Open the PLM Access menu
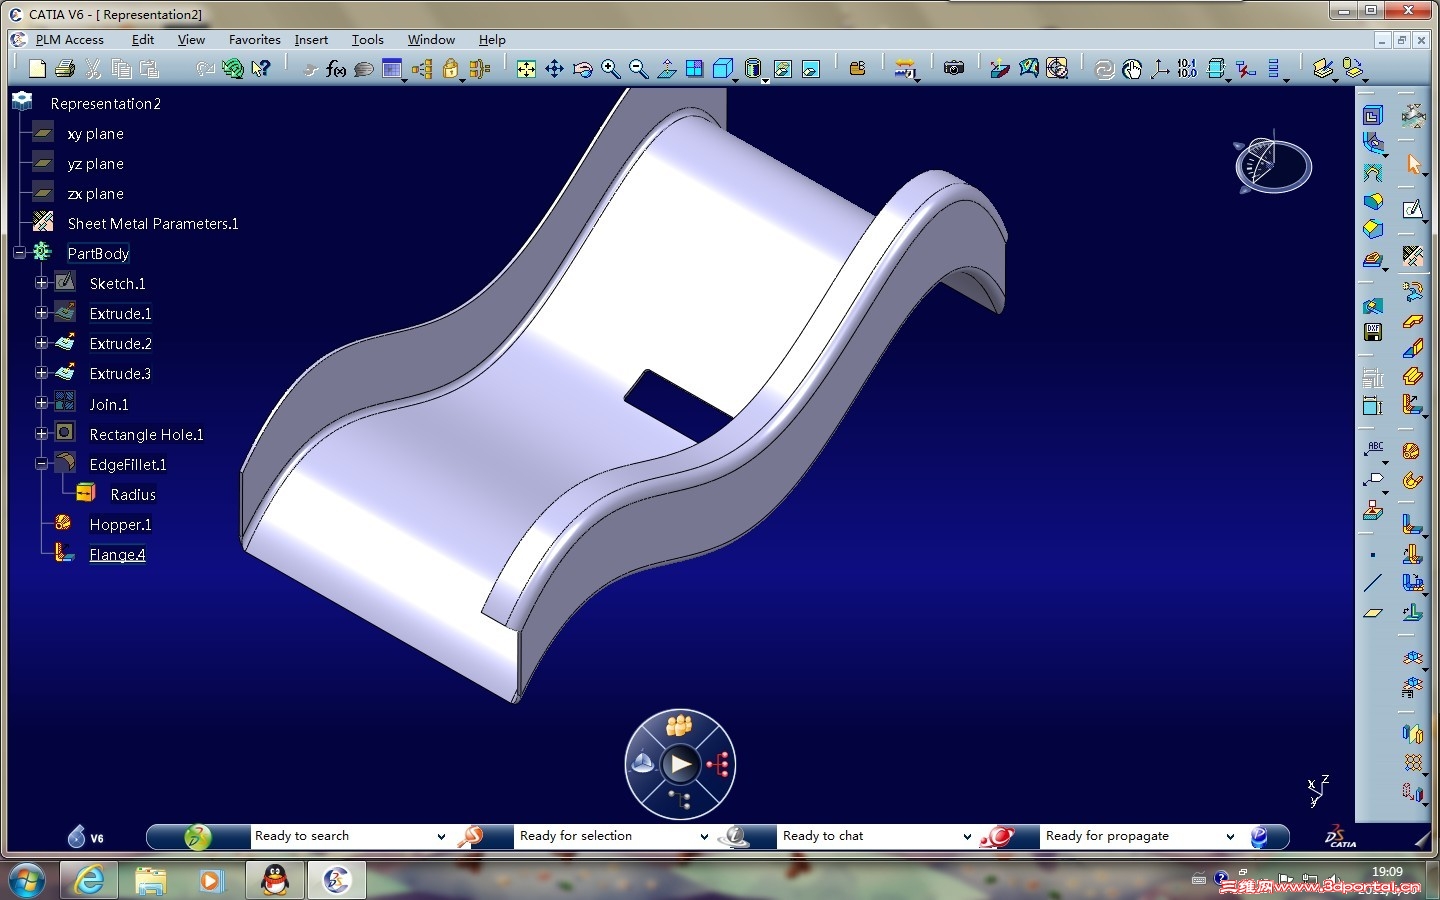The height and width of the screenshot is (900, 1440). (70, 40)
